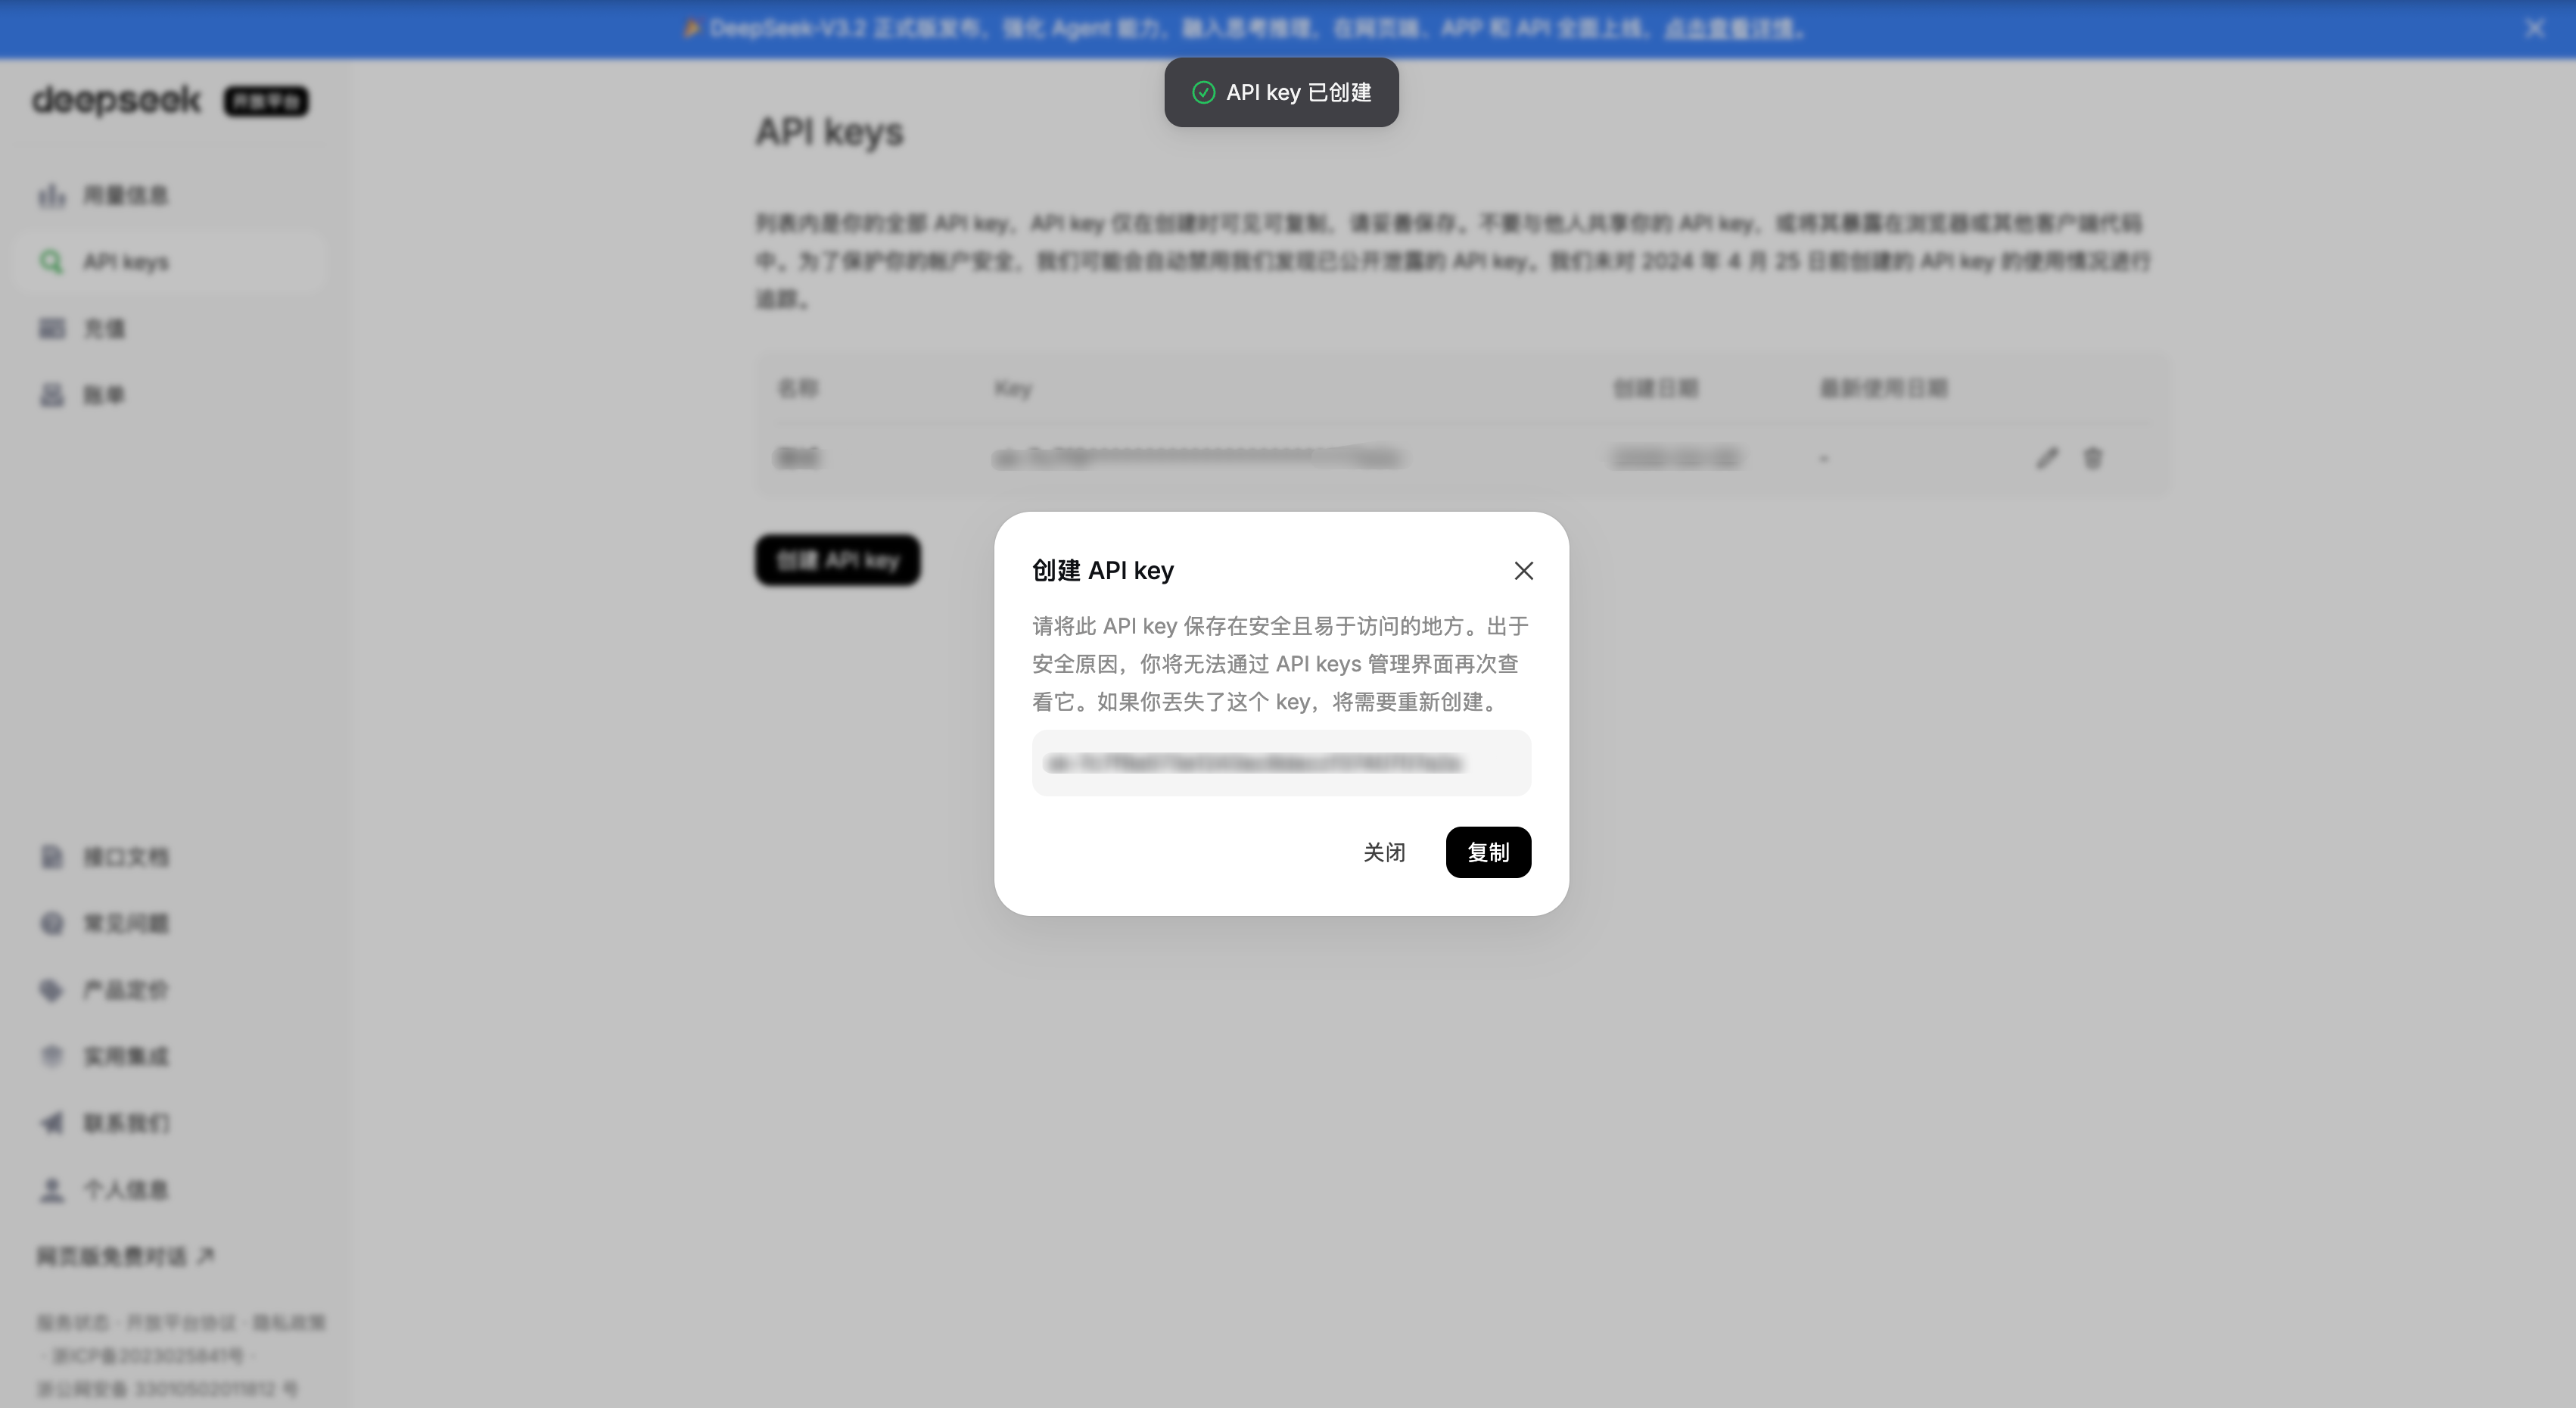Edit the API key name via pencil icon
This screenshot has height=1408, width=2576.
click(x=2047, y=458)
